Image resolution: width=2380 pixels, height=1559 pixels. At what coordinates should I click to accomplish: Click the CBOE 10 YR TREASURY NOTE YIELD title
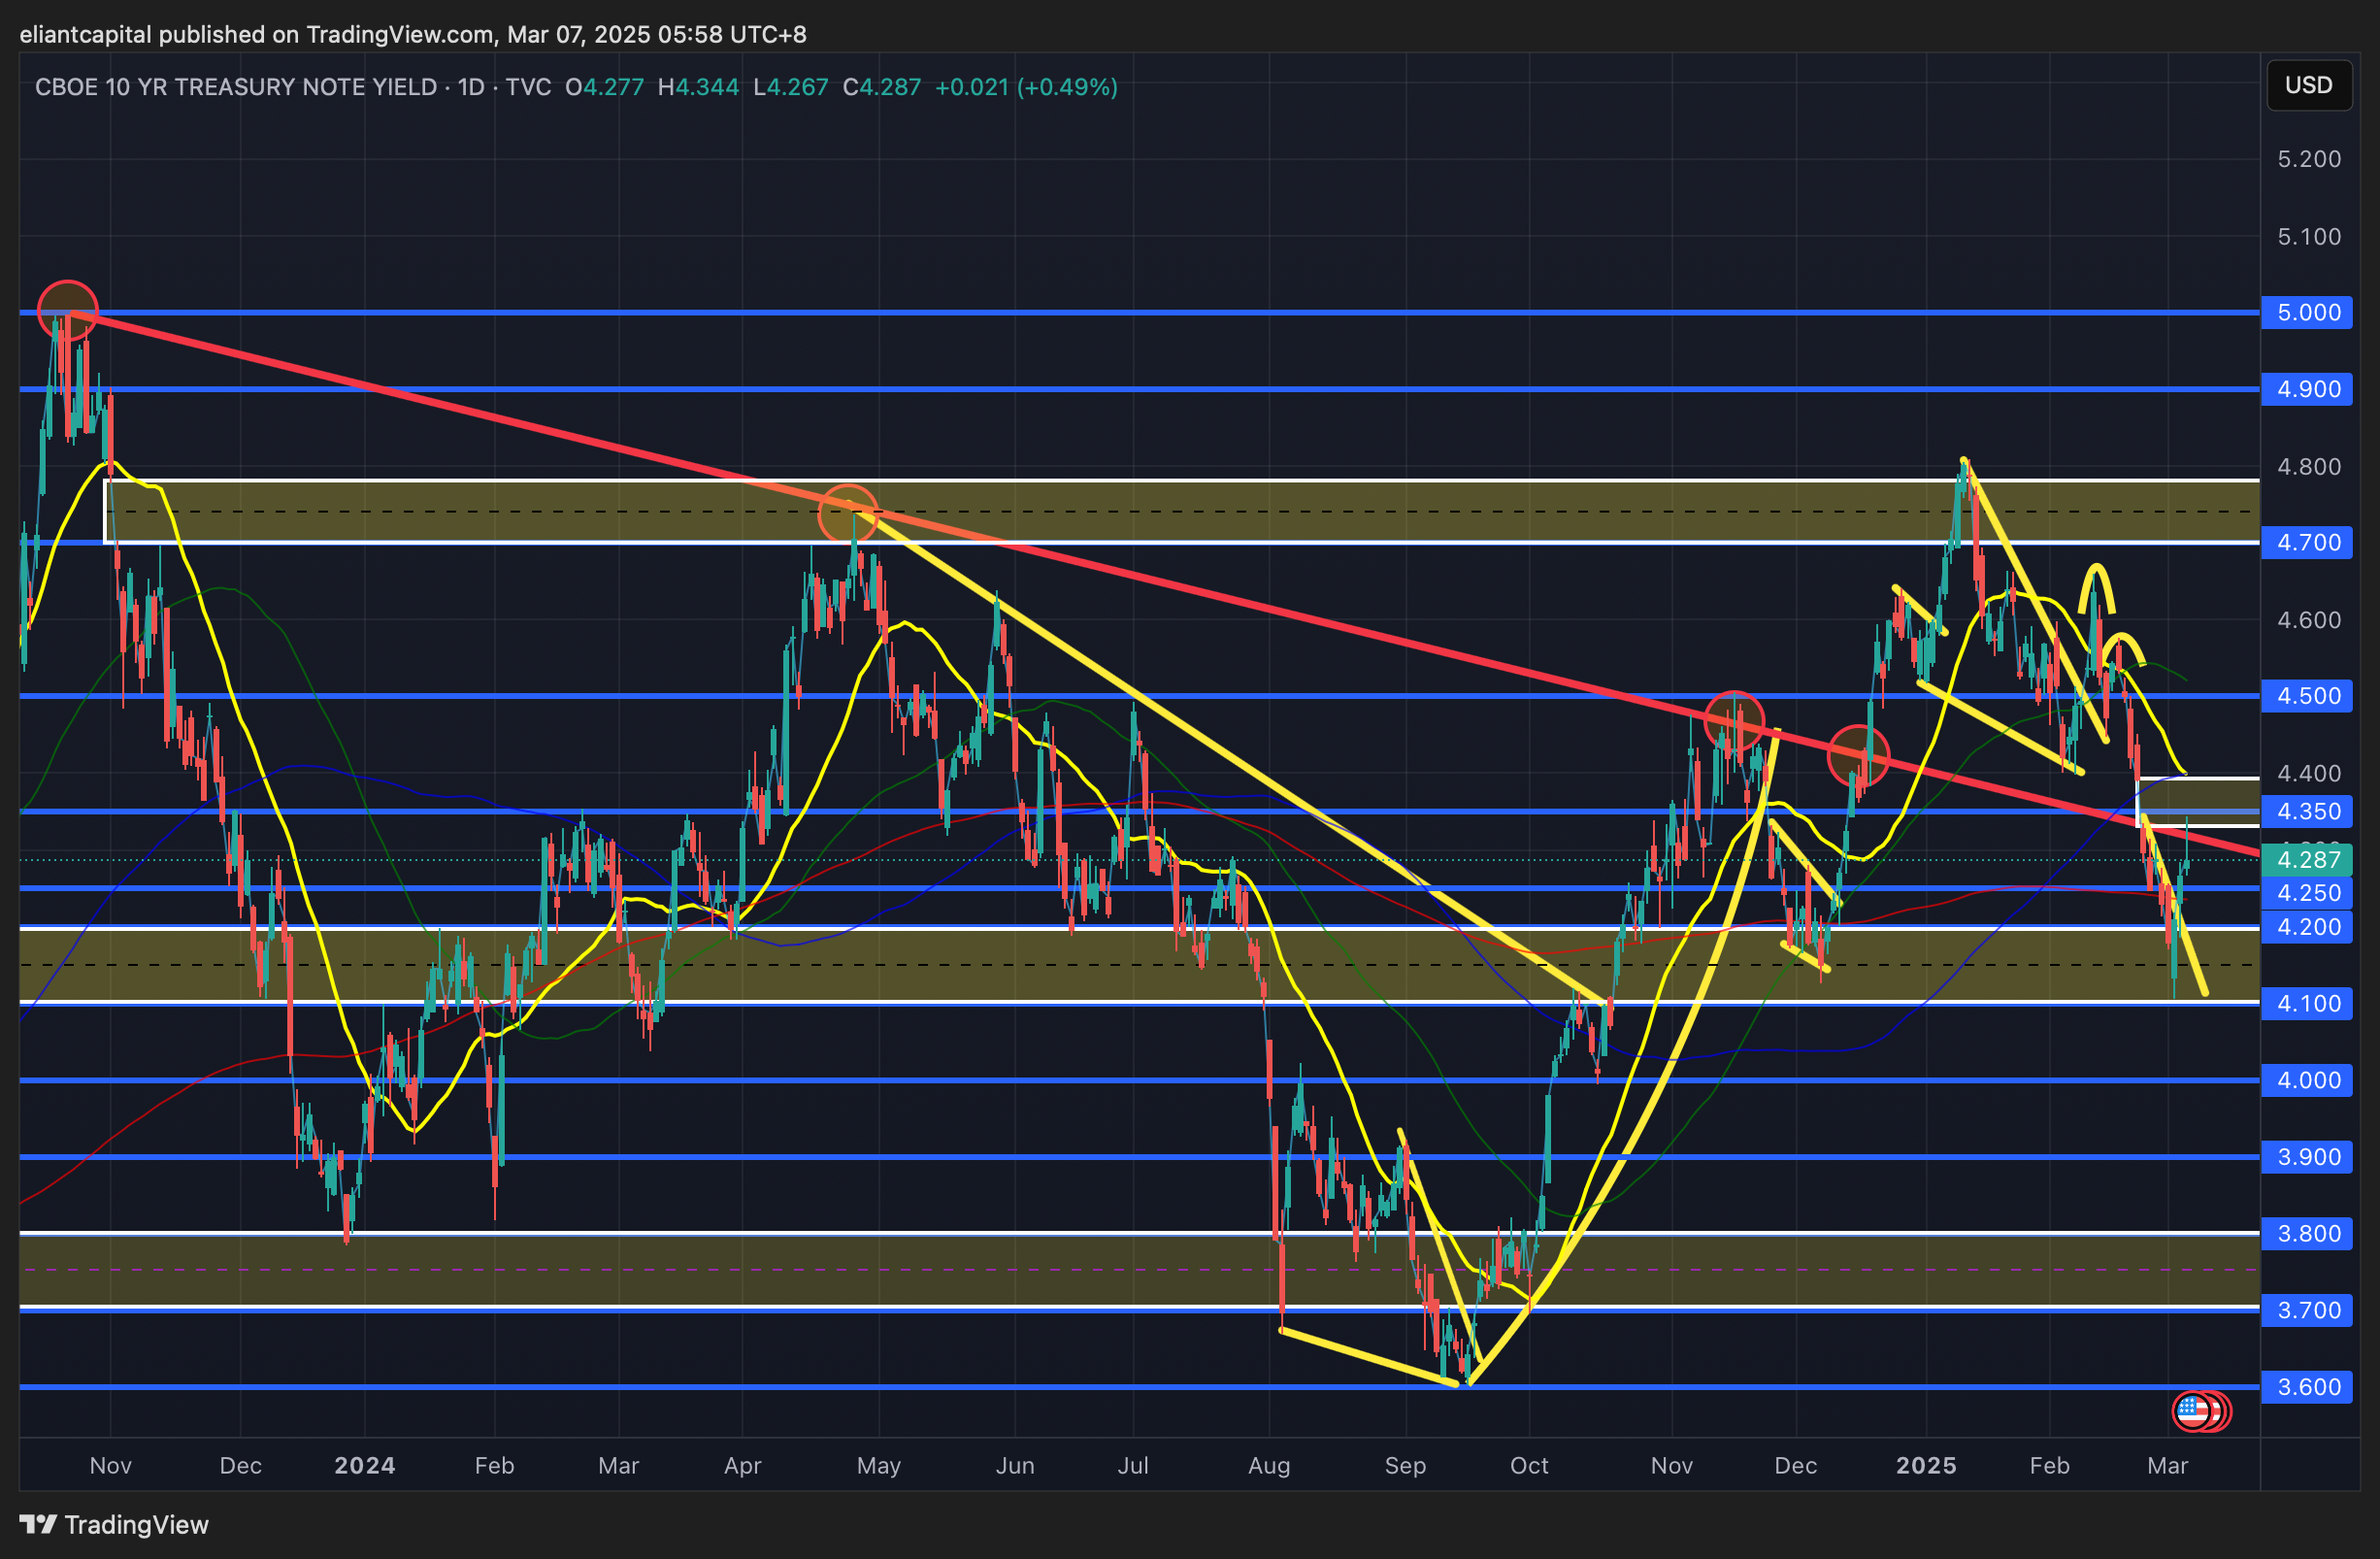236,87
